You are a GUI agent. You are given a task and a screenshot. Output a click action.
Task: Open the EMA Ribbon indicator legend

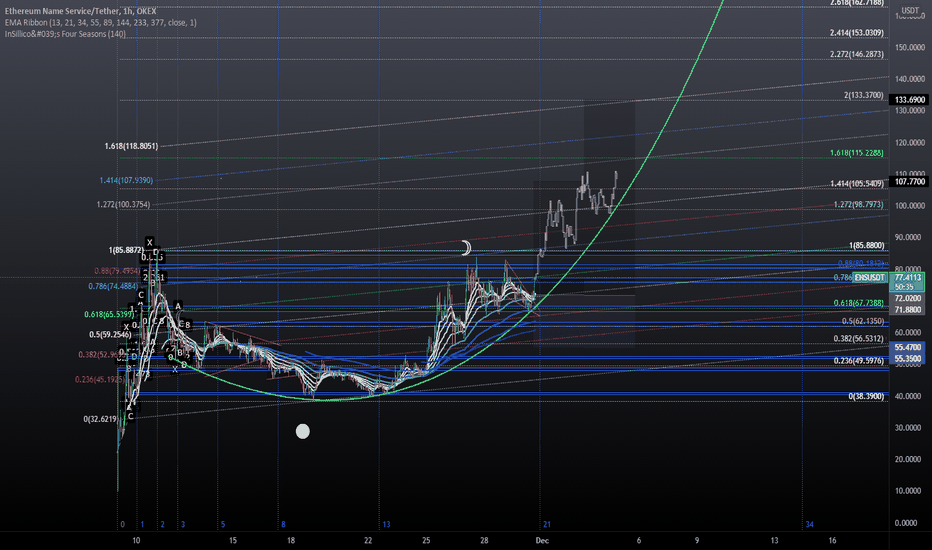point(100,23)
